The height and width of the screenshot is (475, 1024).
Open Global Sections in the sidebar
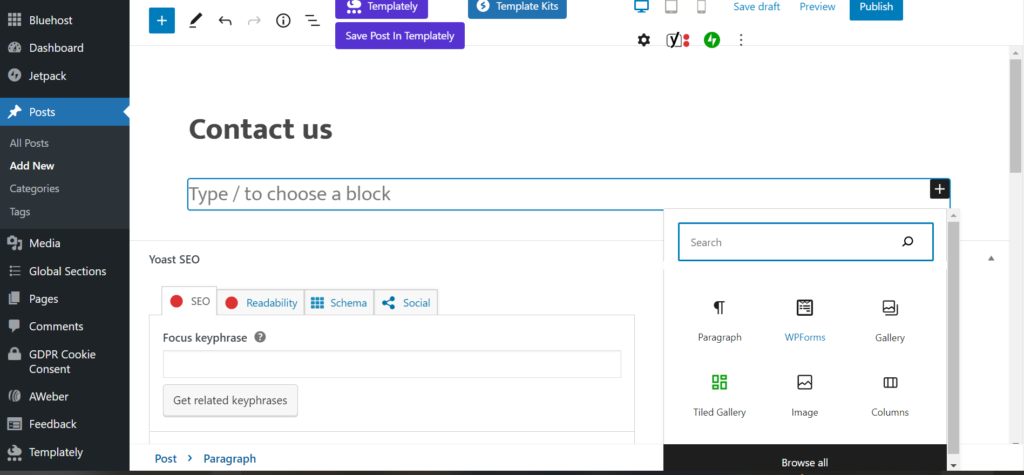tap(65, 271)
